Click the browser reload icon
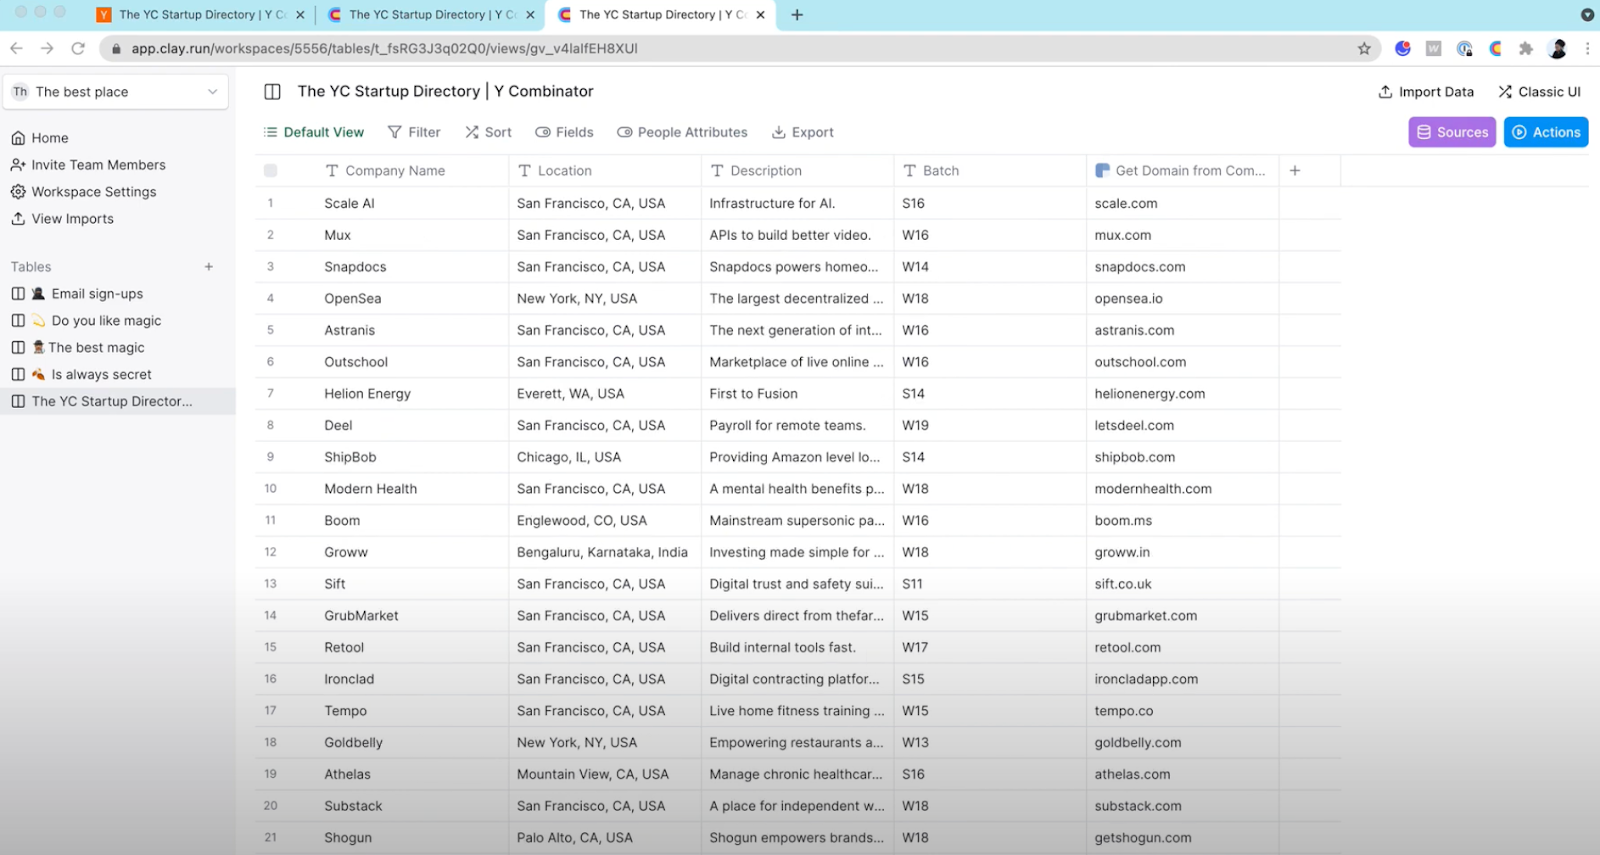Screen dimensions: 1600x855 click(78, 48)
